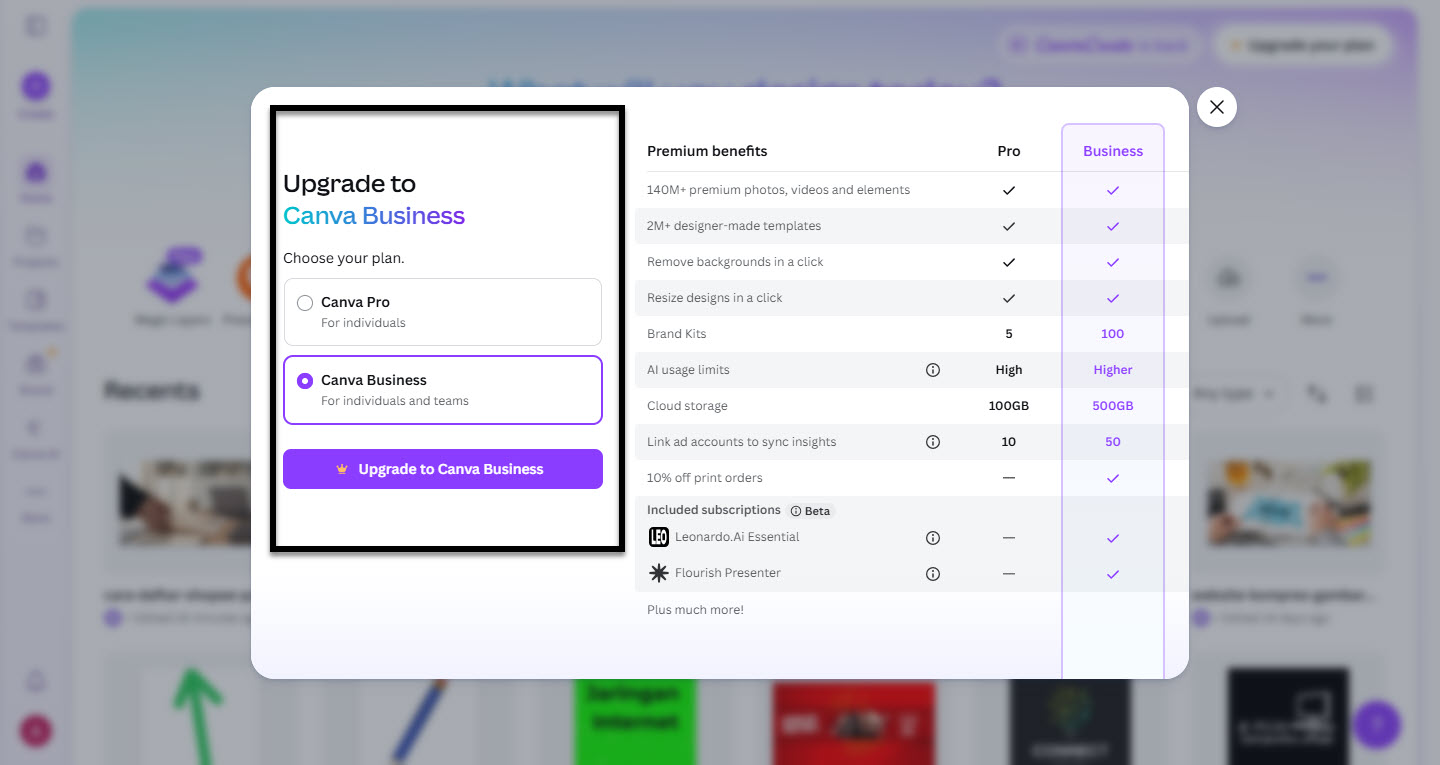Click the Flourish Presenter asterisk icon
The image size is (1440, 765).
(658, 573)
